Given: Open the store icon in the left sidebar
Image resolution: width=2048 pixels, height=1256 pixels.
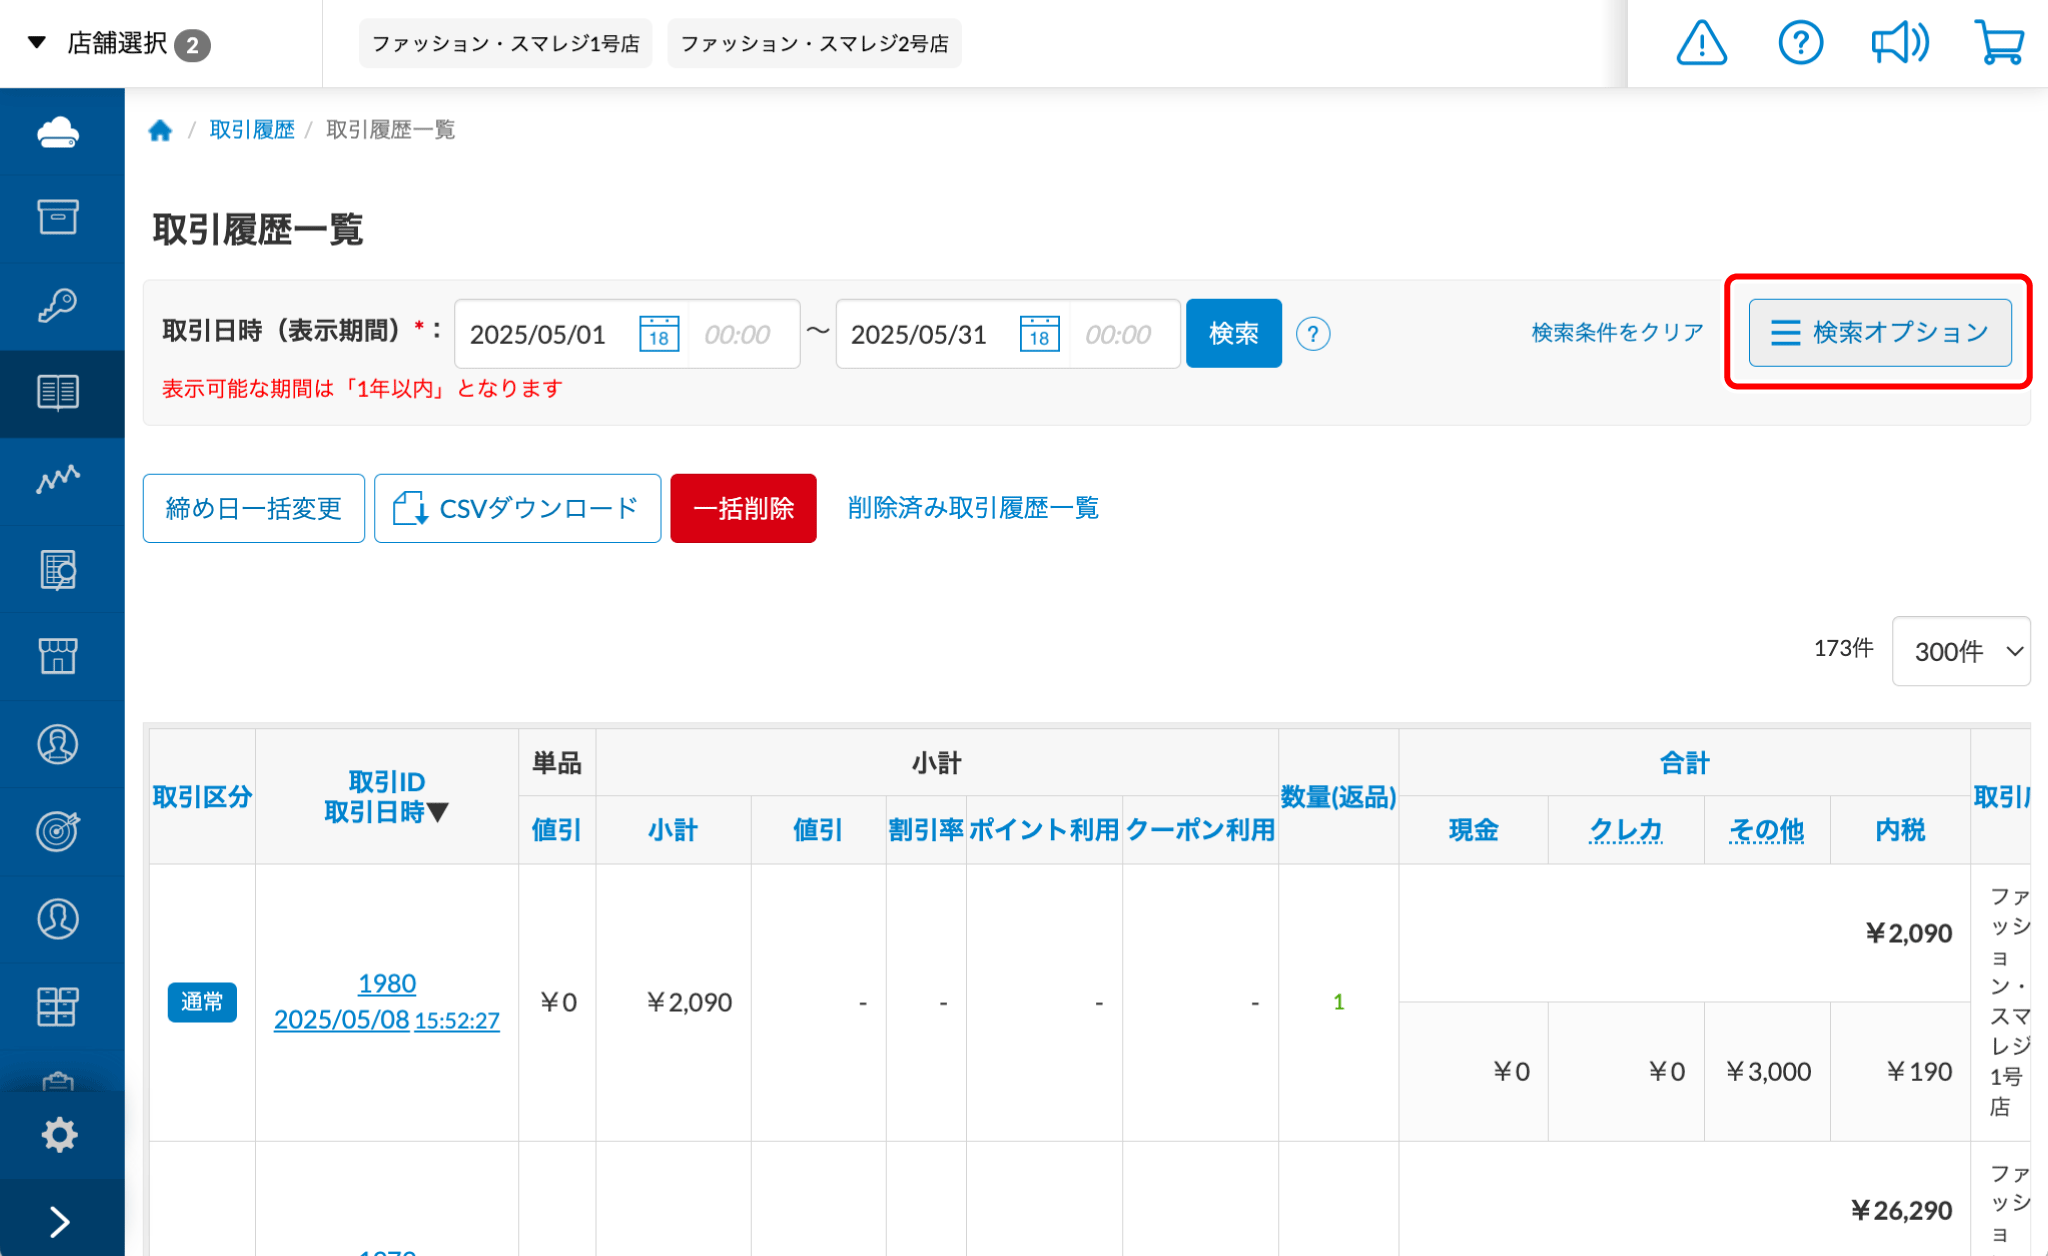Looking at the screenshot, I should (60, 656).
